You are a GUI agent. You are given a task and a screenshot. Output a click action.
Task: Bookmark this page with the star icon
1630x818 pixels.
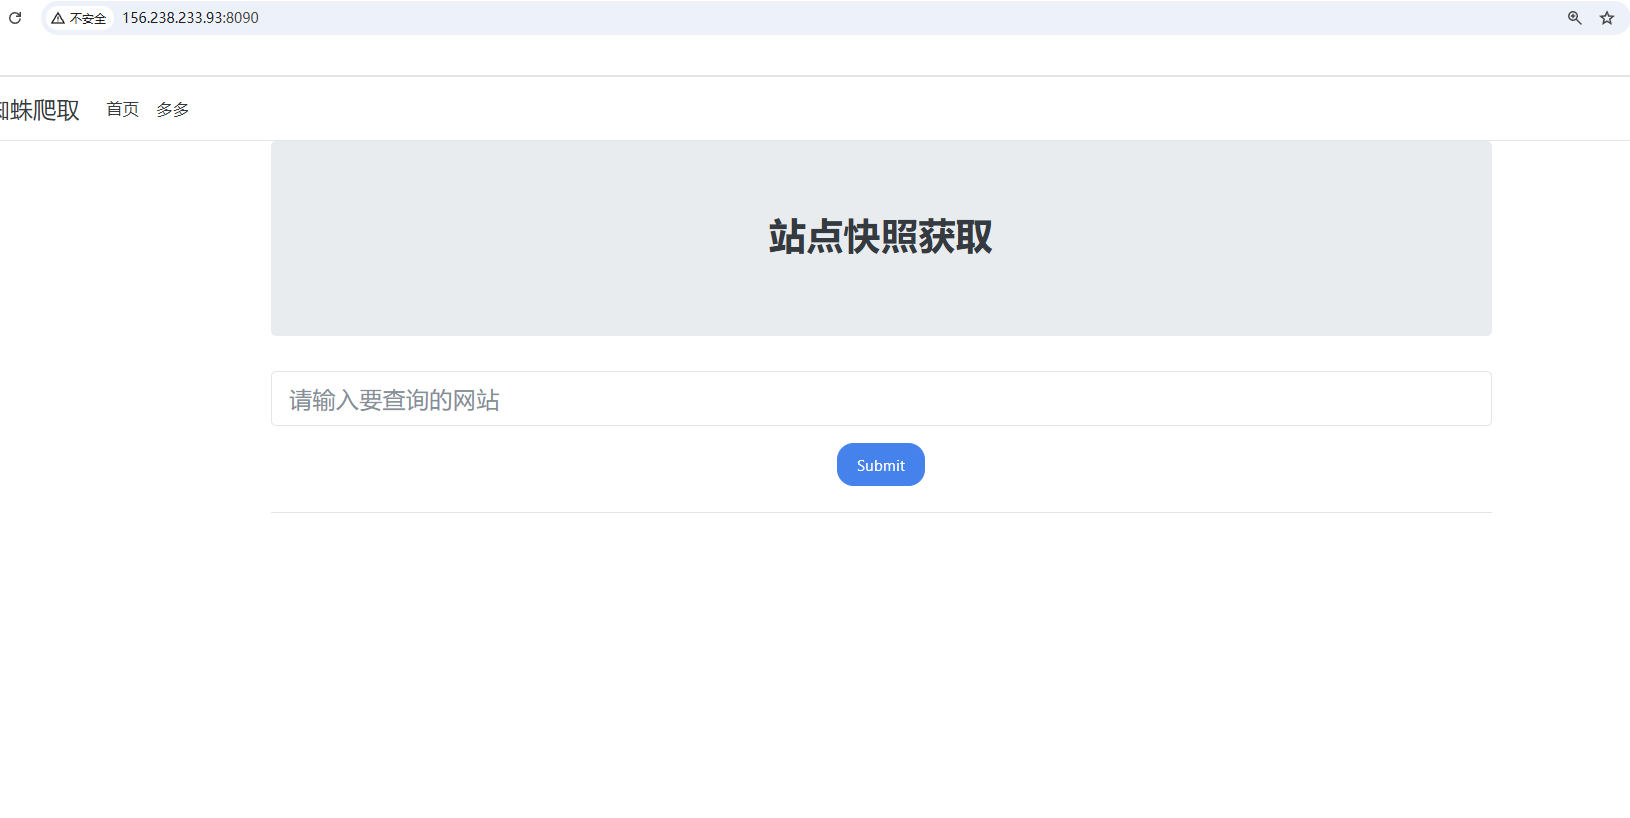[1607, 18]
